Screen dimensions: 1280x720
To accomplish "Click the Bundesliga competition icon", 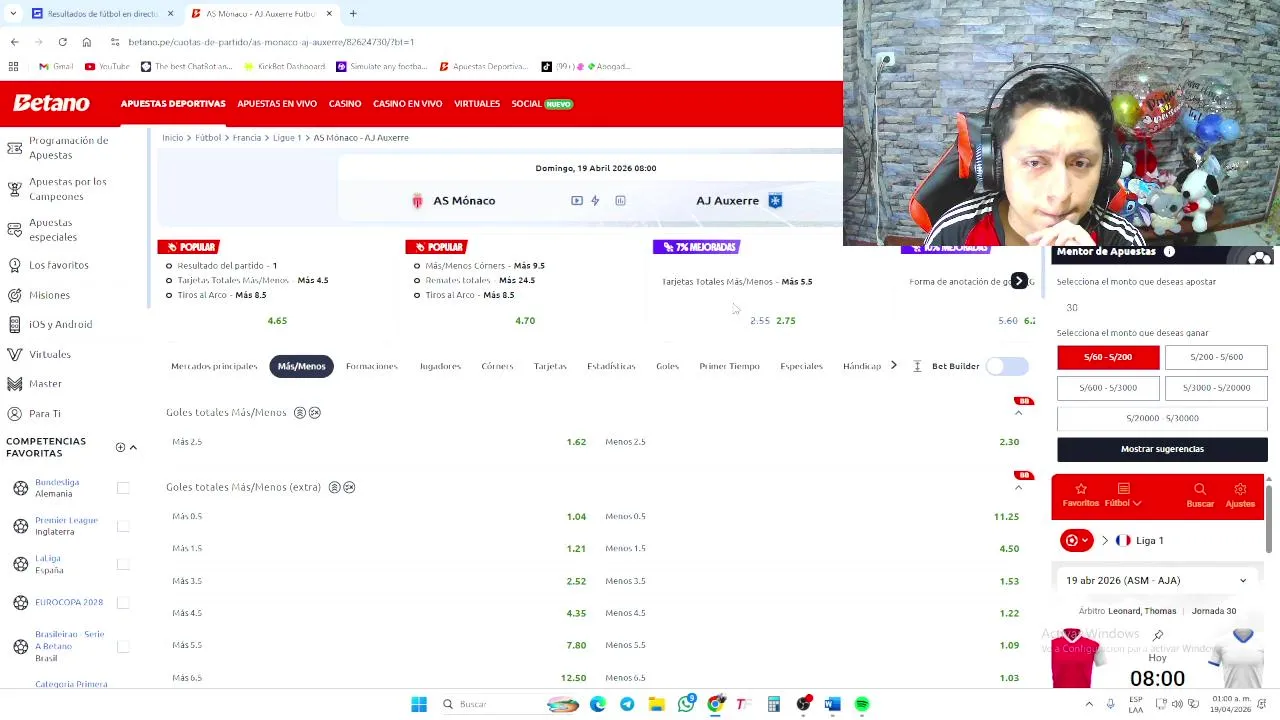I will pyautogui.click(x=21, y=488).
